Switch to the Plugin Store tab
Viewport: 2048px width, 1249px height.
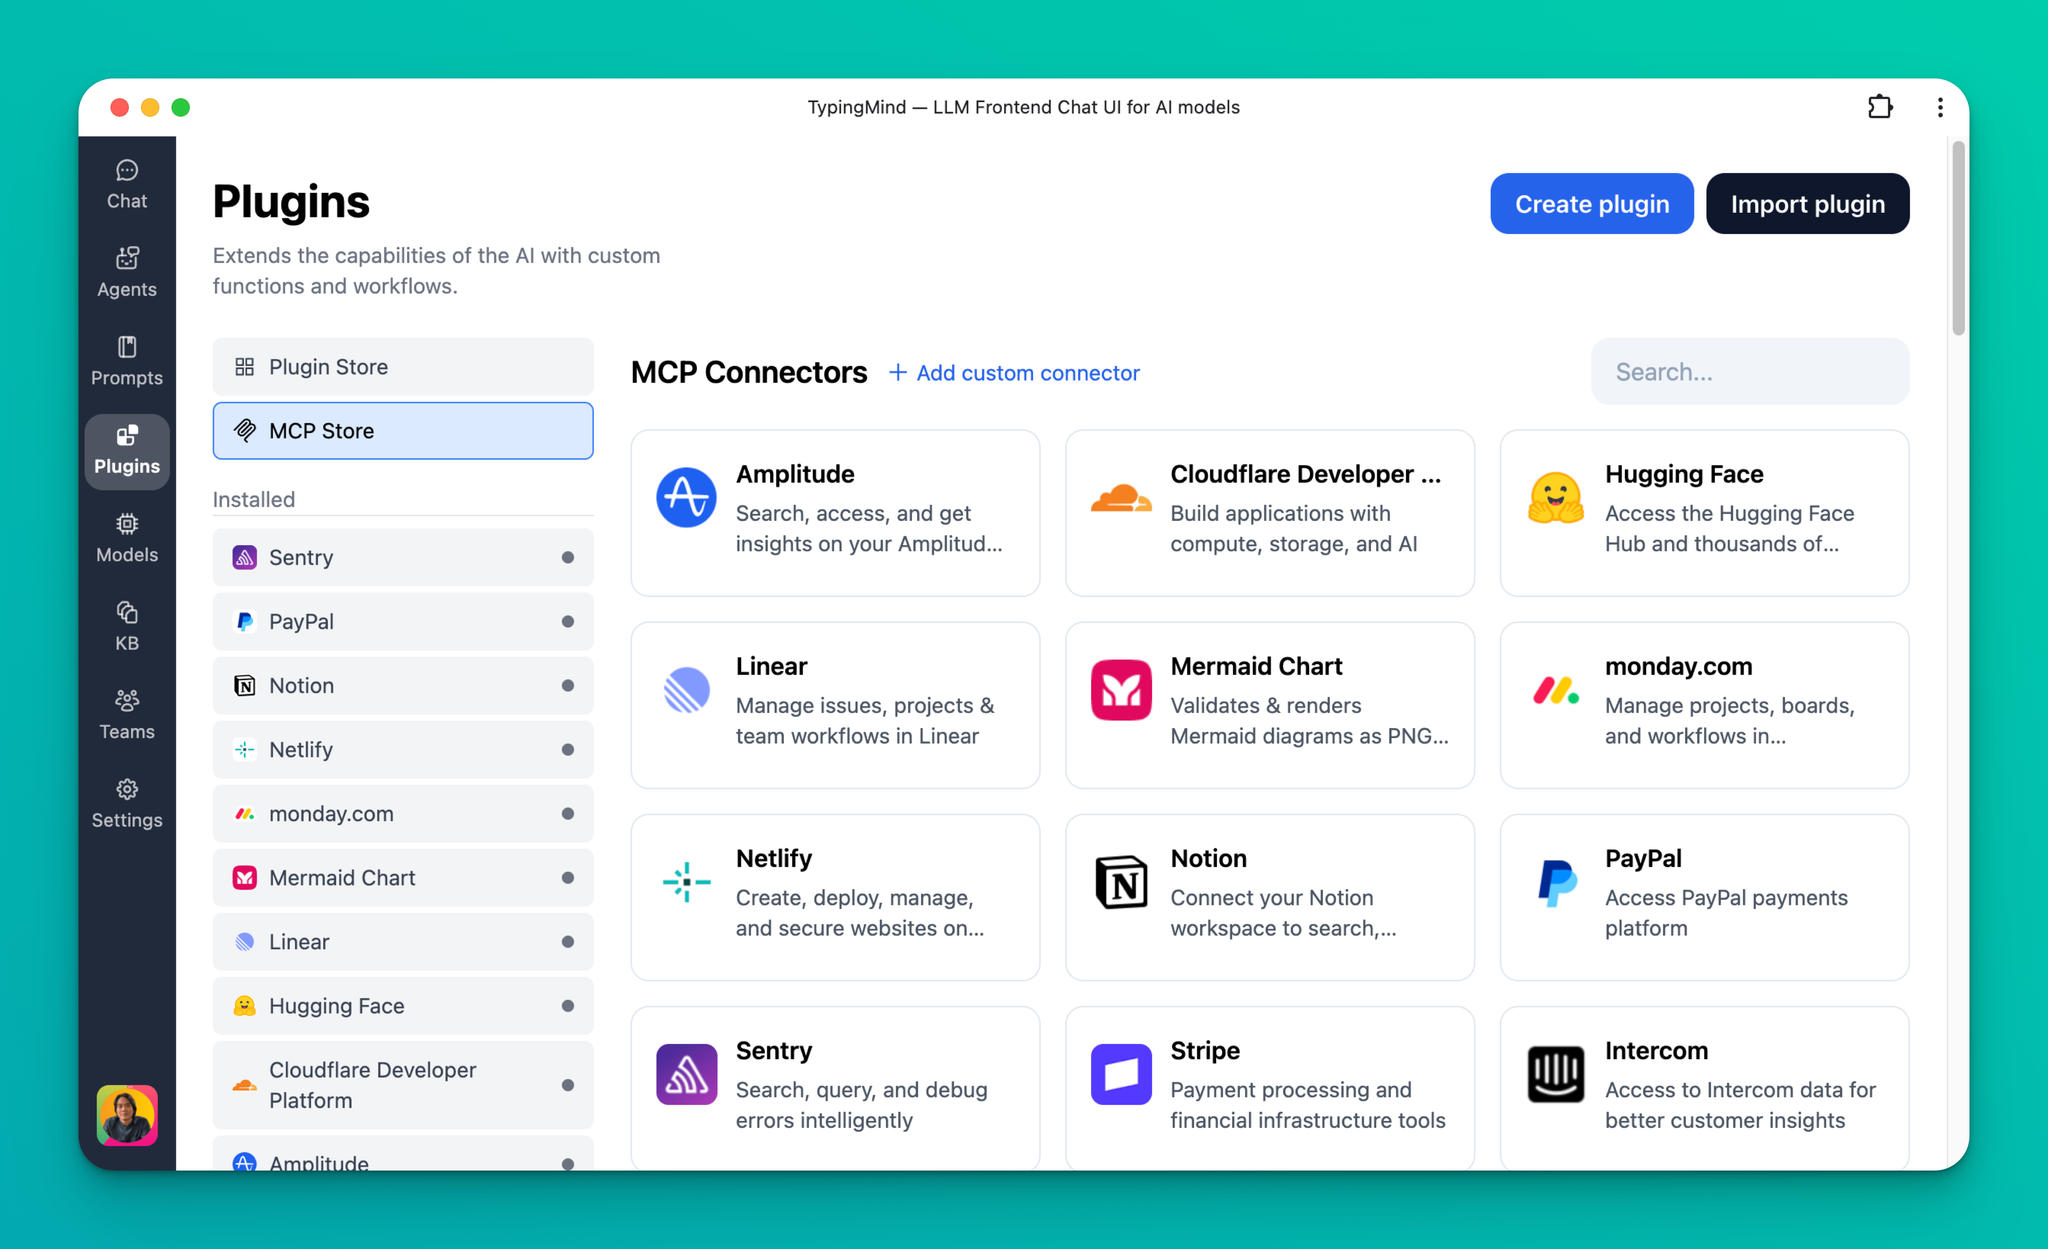(402, 367)
